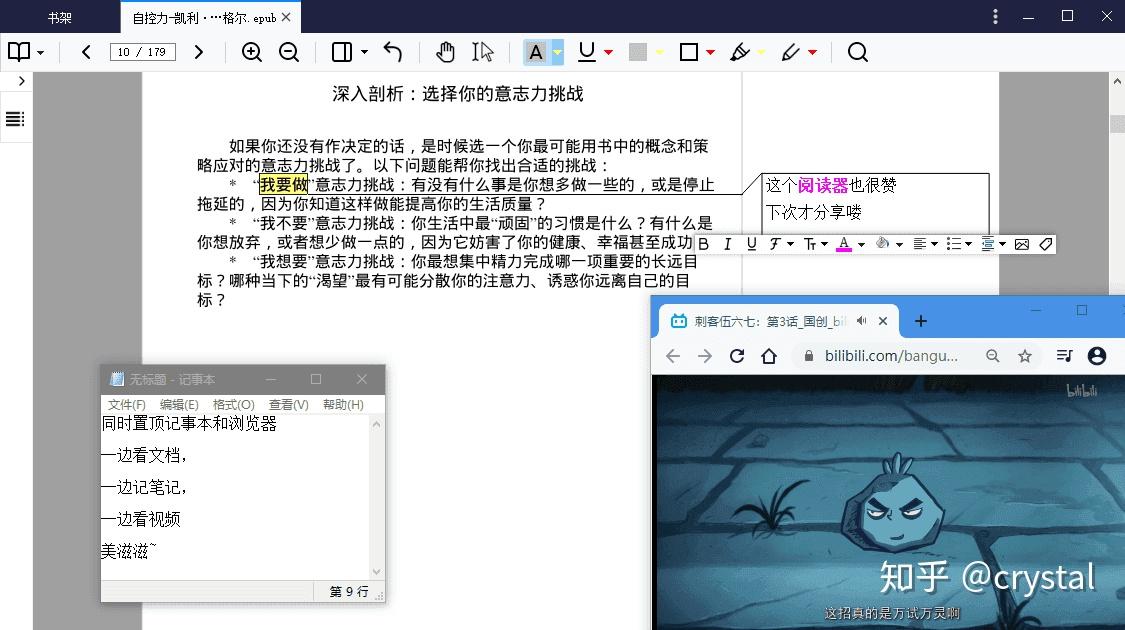This screenshot has width=1125, height=630.
Task: Expand the text alignment dropdown
Action: pos(934,244)
